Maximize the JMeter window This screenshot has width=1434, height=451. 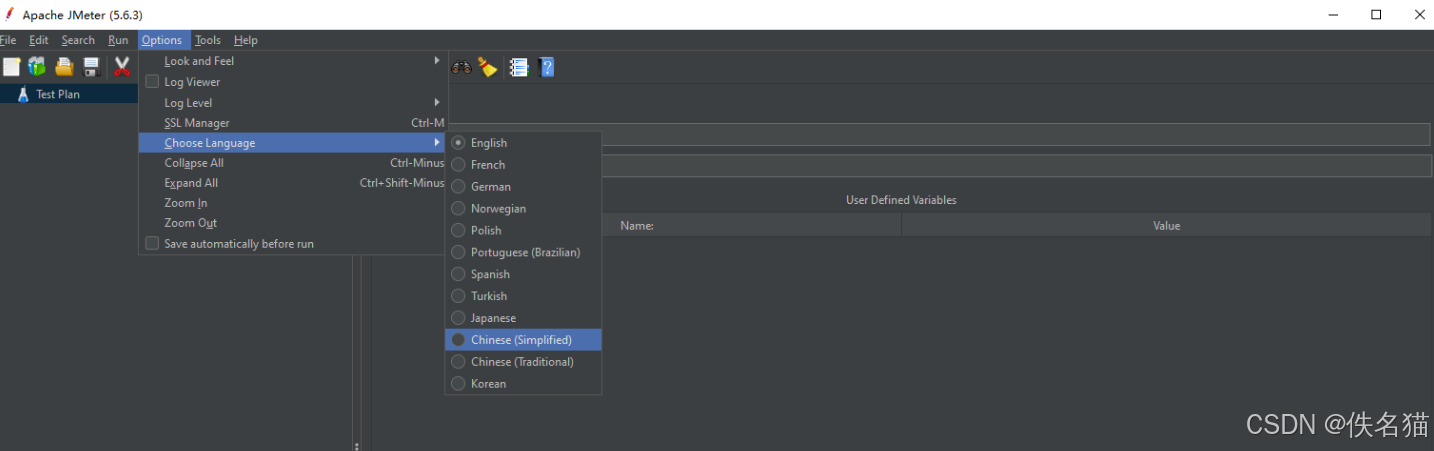1376,14
